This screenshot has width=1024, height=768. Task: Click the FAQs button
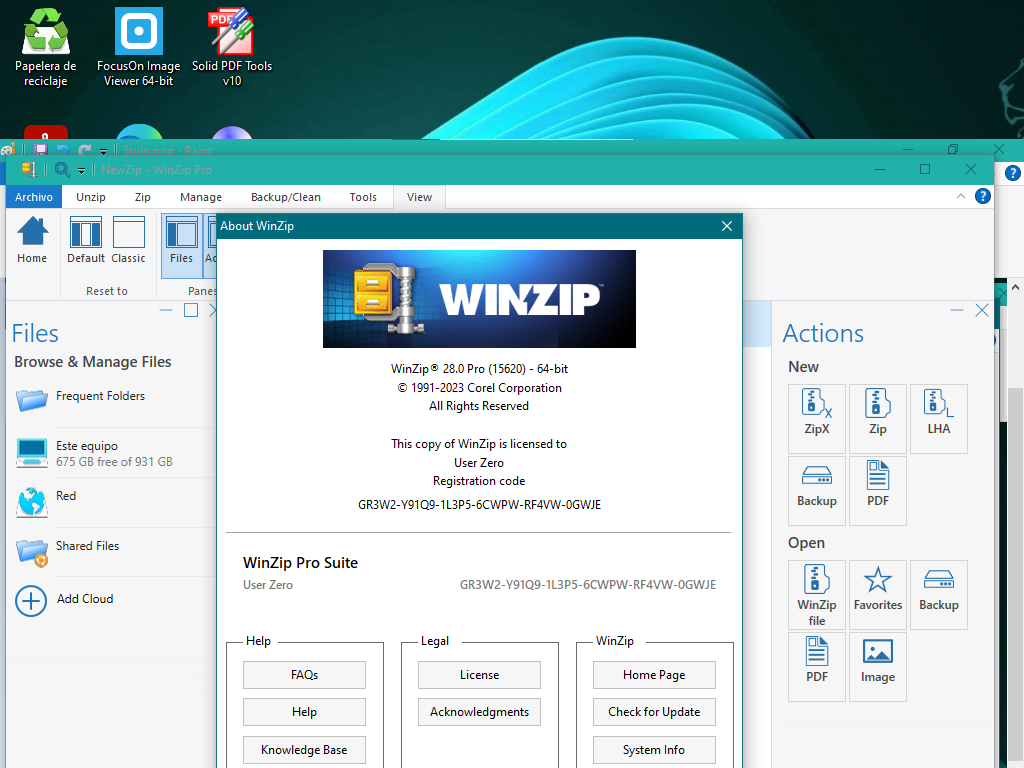coord(304,675)
